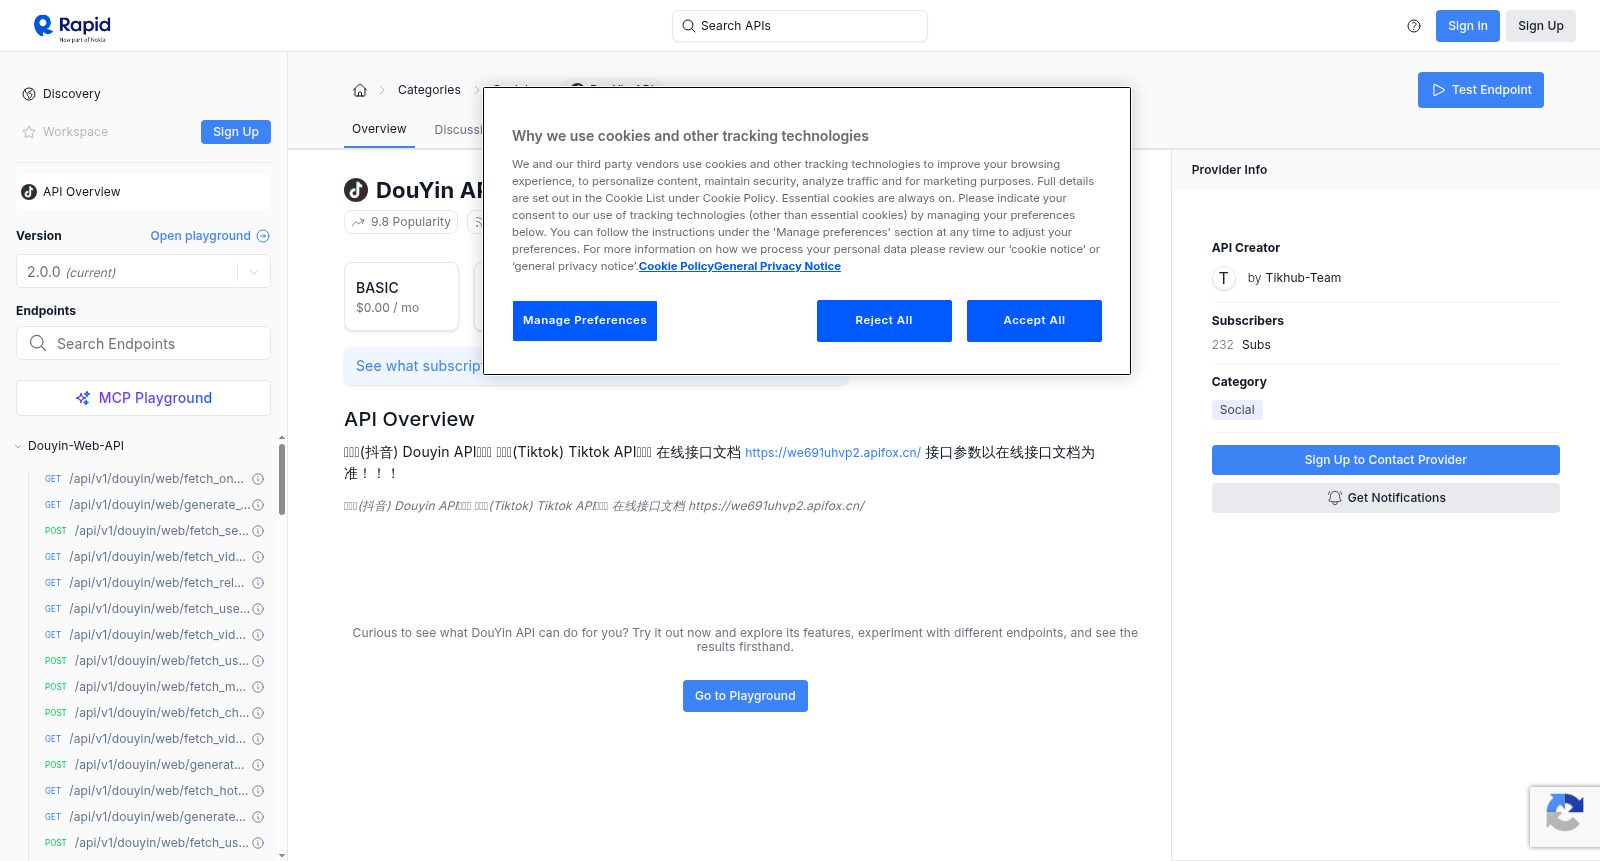Select the BASIC pricing plan card
This screenshot has width=1600, height=861.
click(x=401, y=297)
